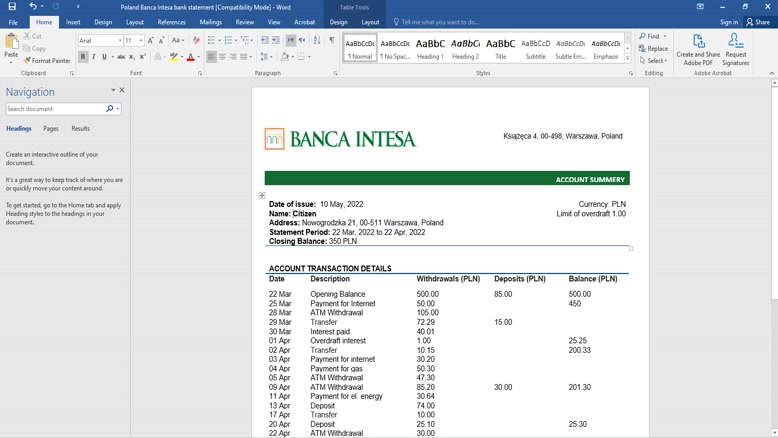The width and height of the screenshot is (778, 438).
Task: Toggle Bold formatting
Action: 83,57
